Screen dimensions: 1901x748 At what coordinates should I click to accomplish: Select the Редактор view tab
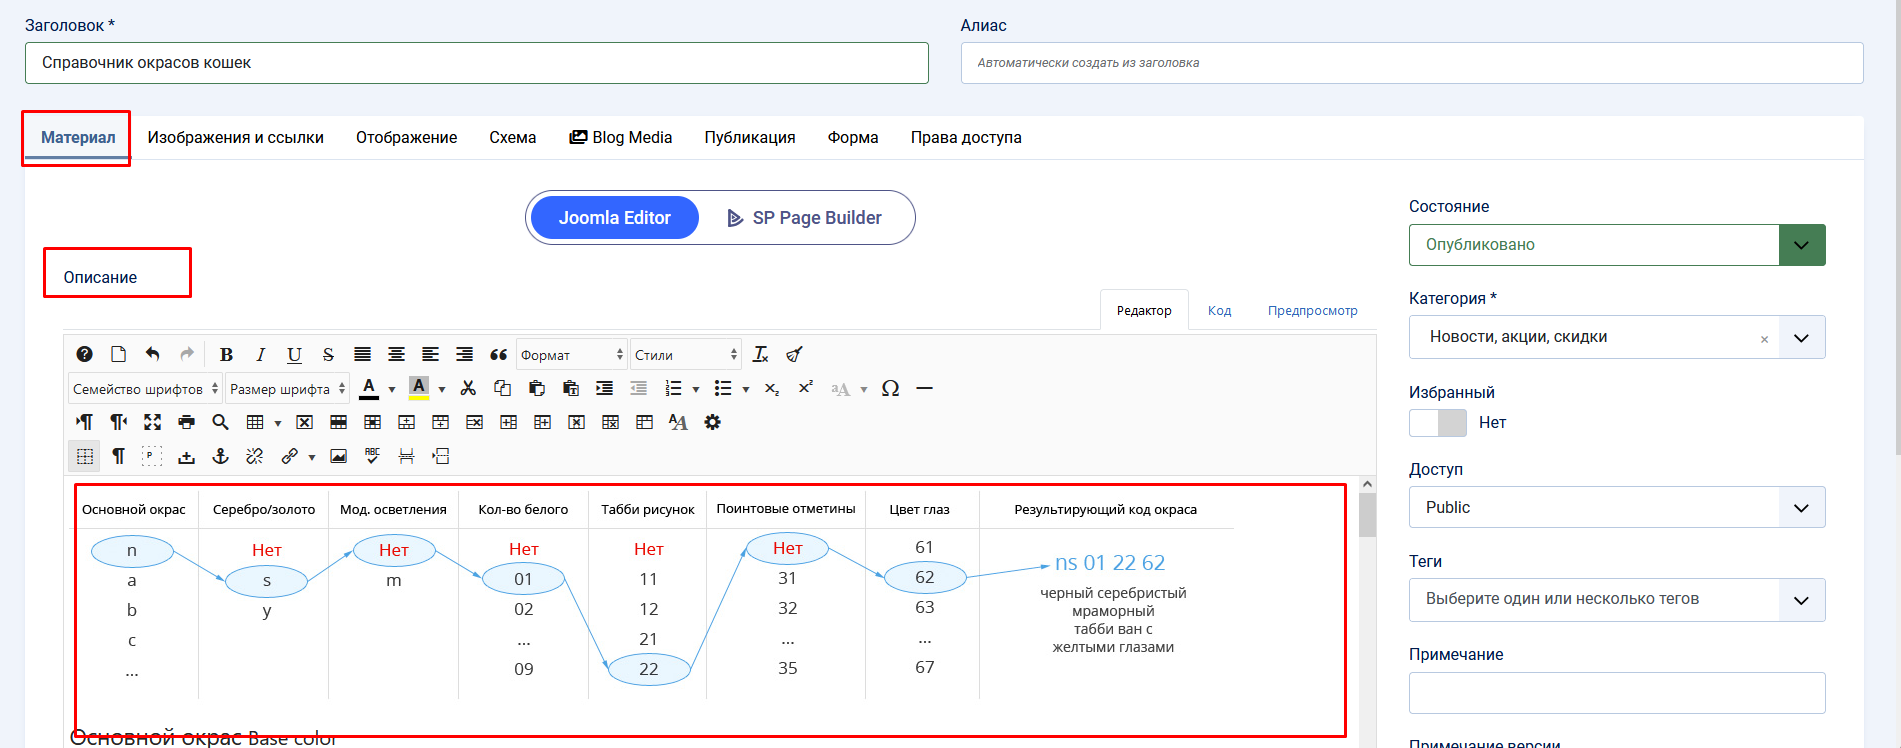click(1144, 311)
